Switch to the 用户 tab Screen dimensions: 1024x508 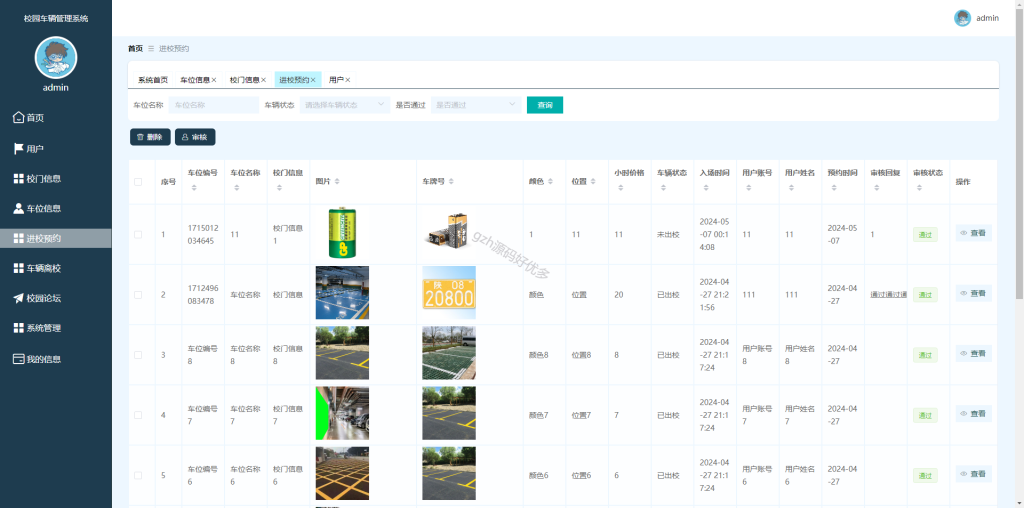[x=336, y=80]
